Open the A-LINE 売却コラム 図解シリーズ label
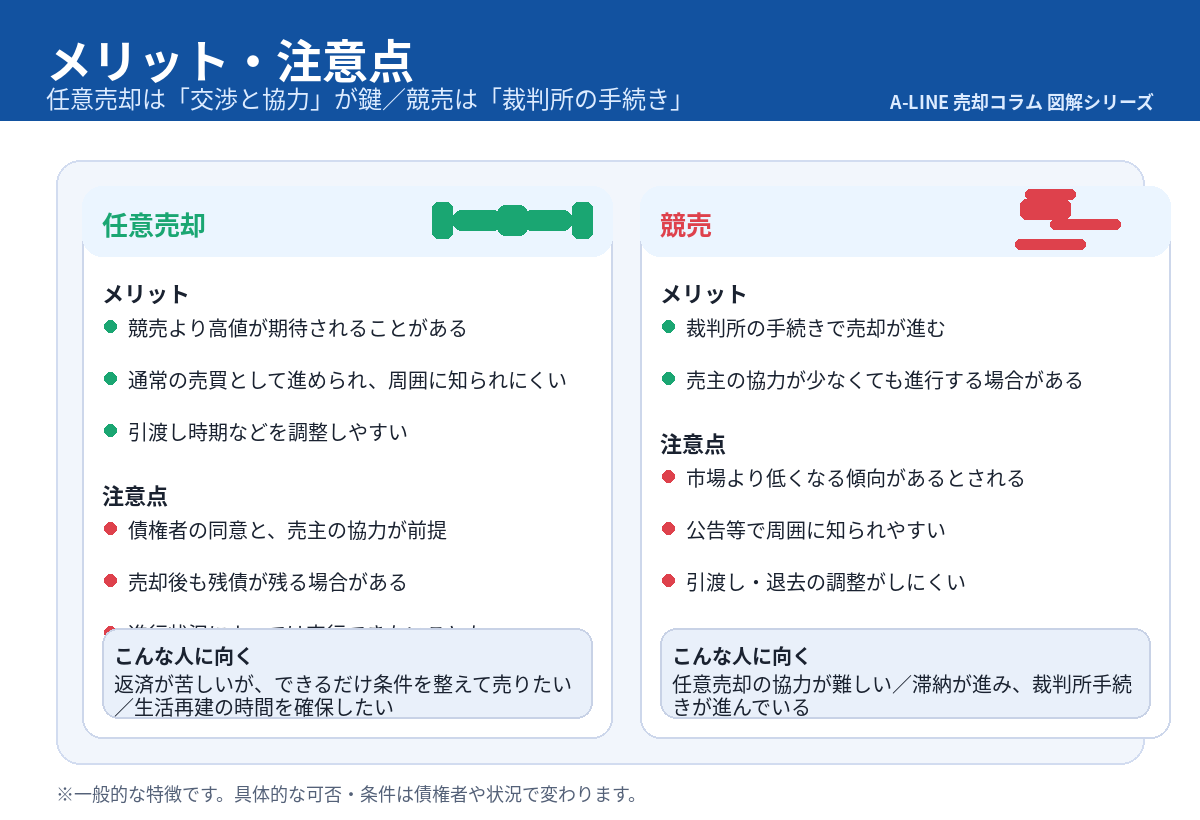Viewport: 1200px width, 820px height. (x=1021, y=102)
